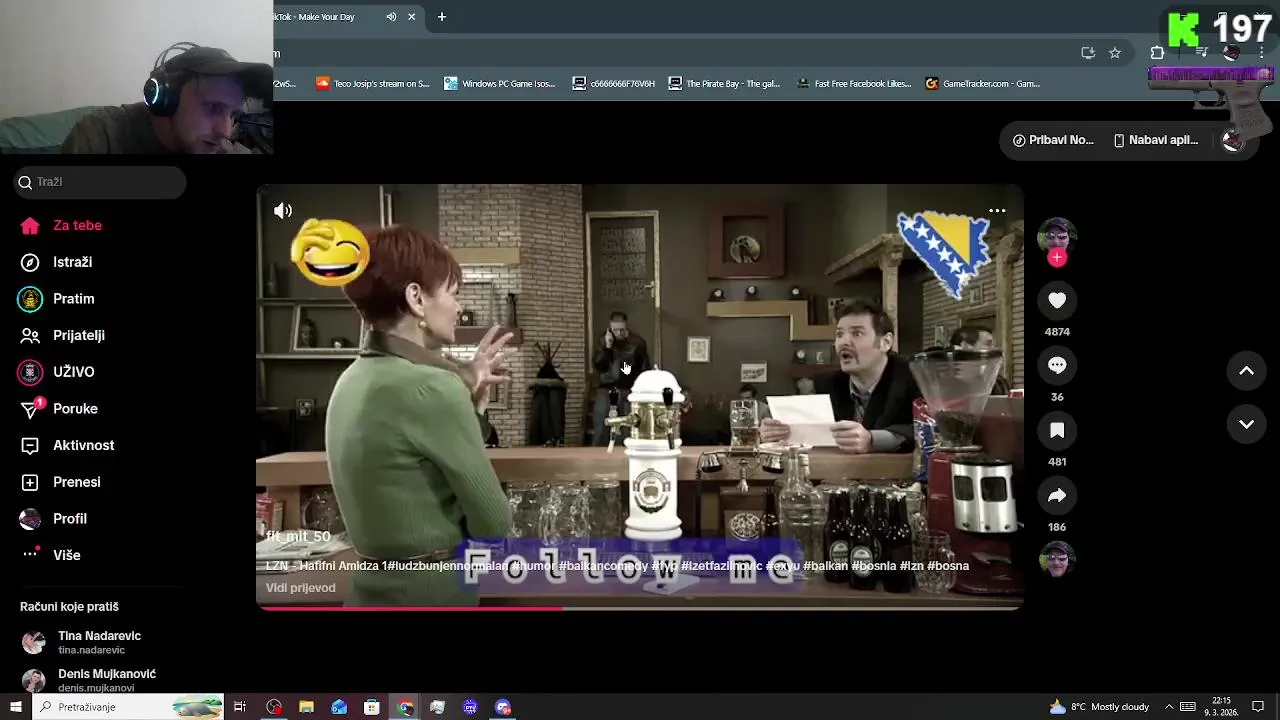Mute the TikTok tab audio icon

(391, 17)
